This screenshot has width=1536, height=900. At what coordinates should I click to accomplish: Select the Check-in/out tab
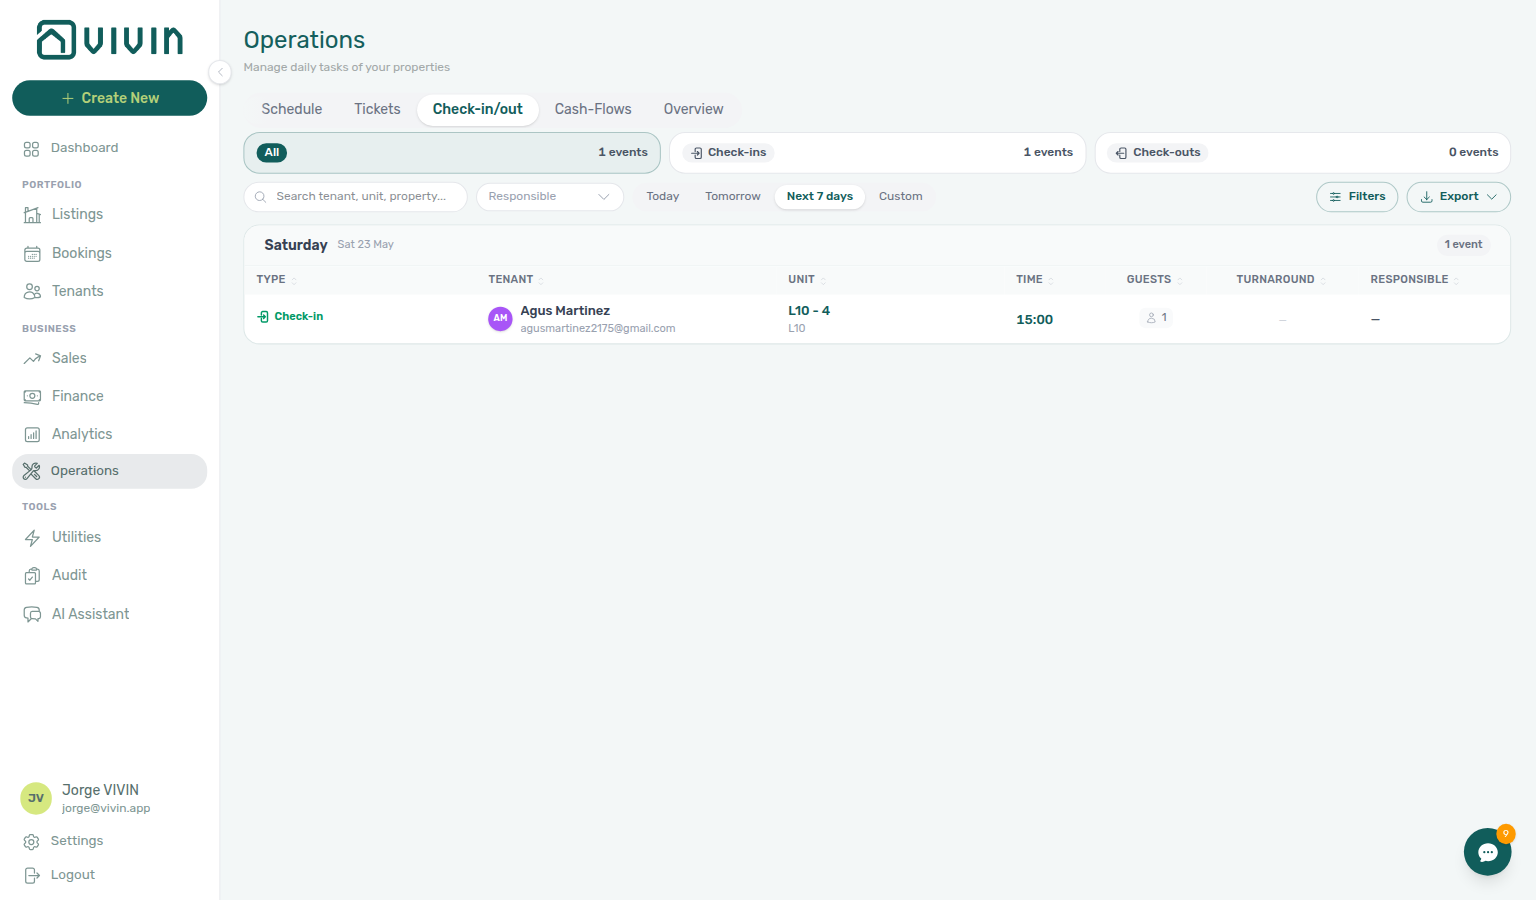(x=478, y=109)
